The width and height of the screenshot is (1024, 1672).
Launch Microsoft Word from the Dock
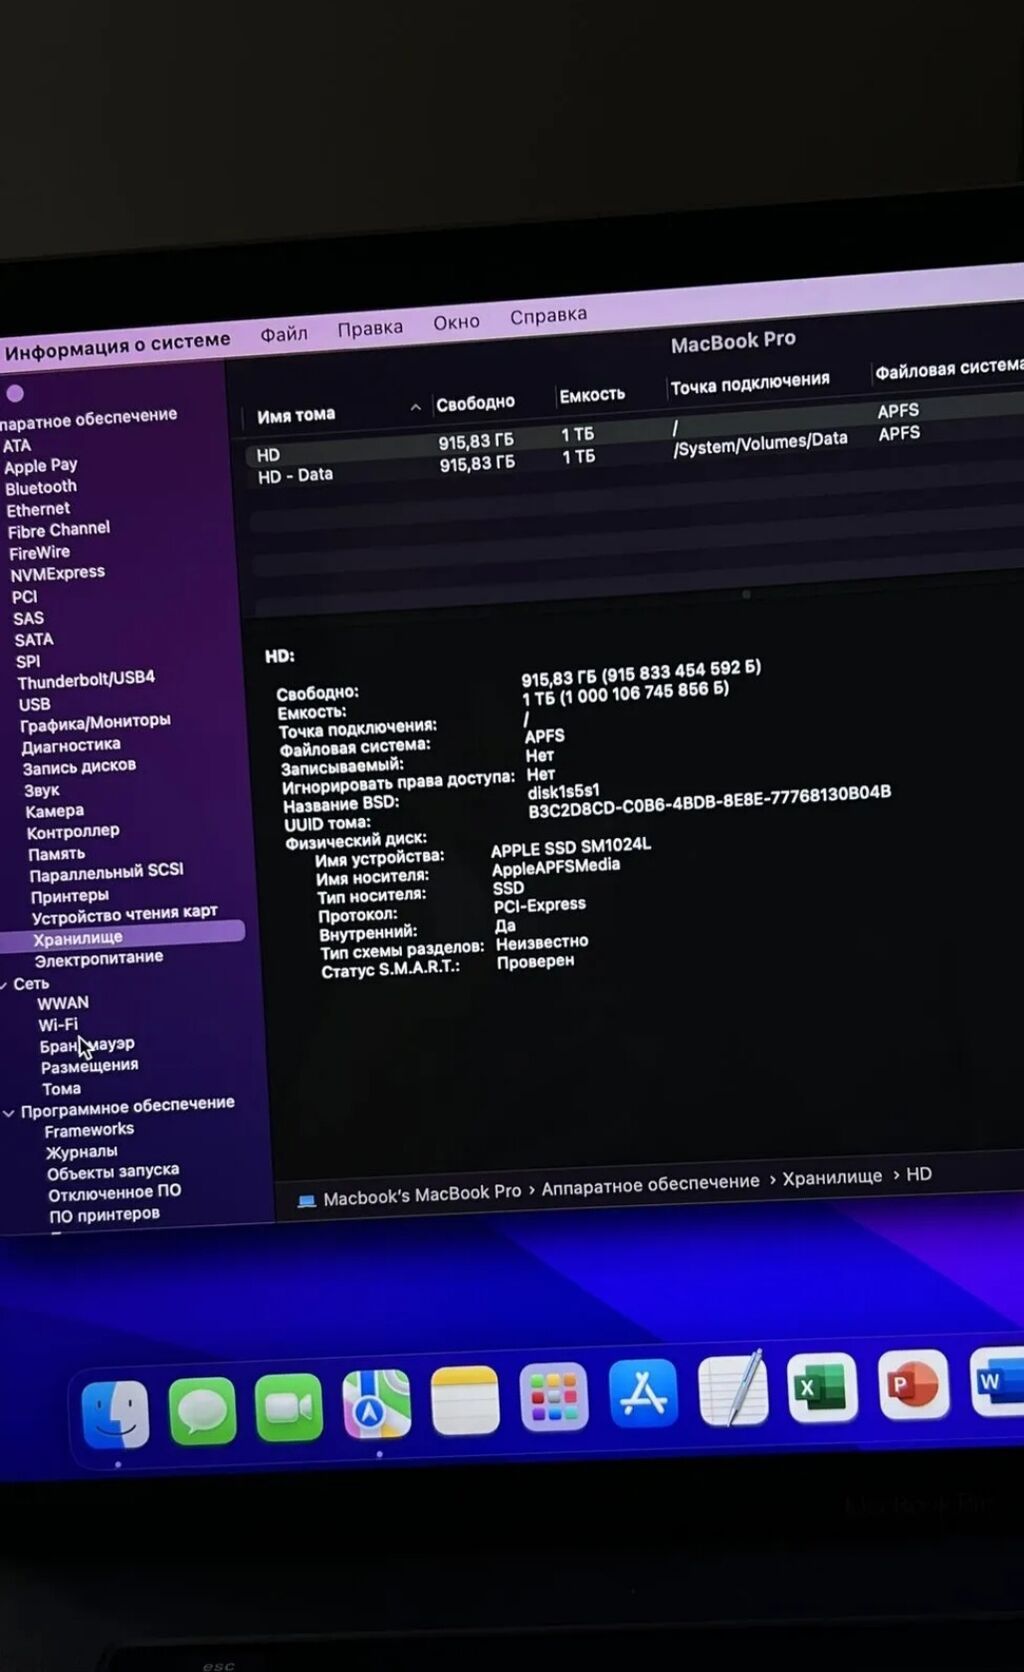(997, 1380)
